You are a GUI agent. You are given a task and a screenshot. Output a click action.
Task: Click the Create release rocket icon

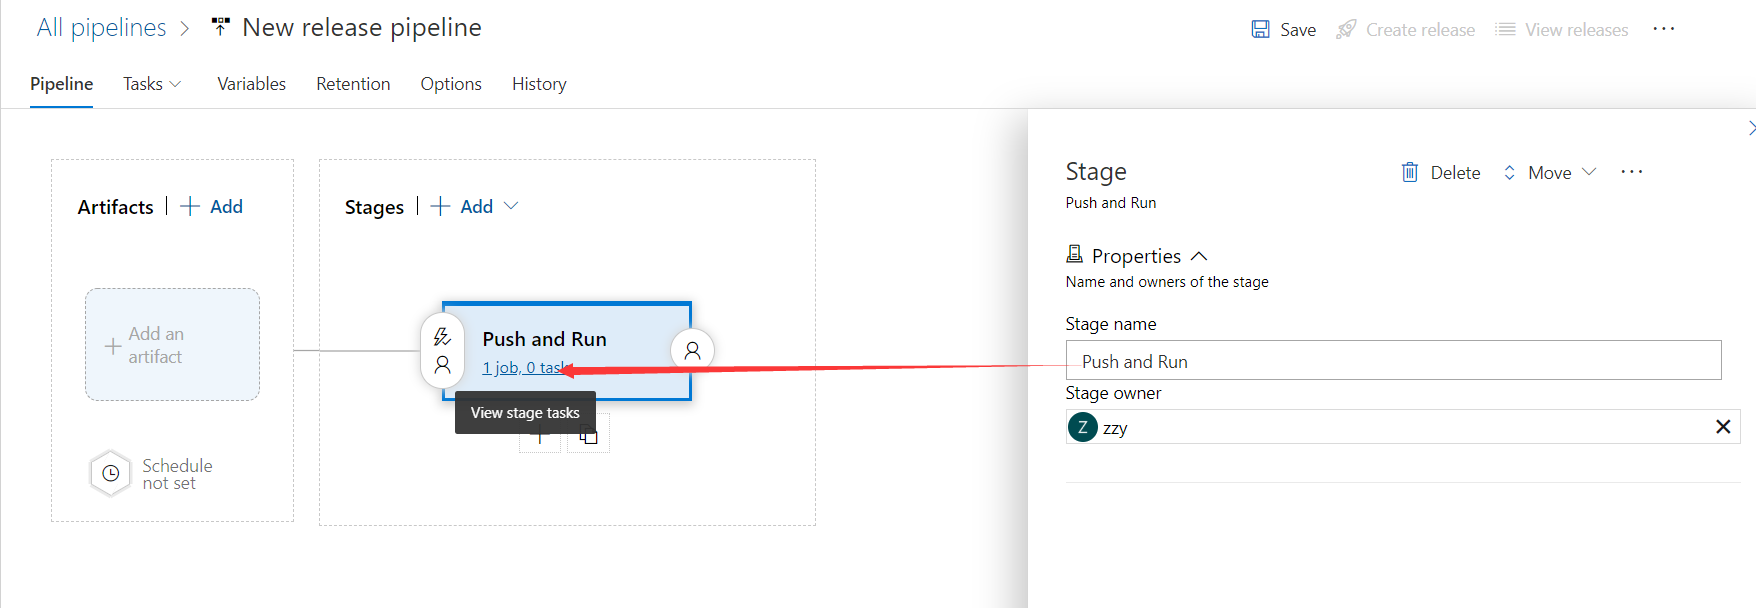click(1347, 30)
